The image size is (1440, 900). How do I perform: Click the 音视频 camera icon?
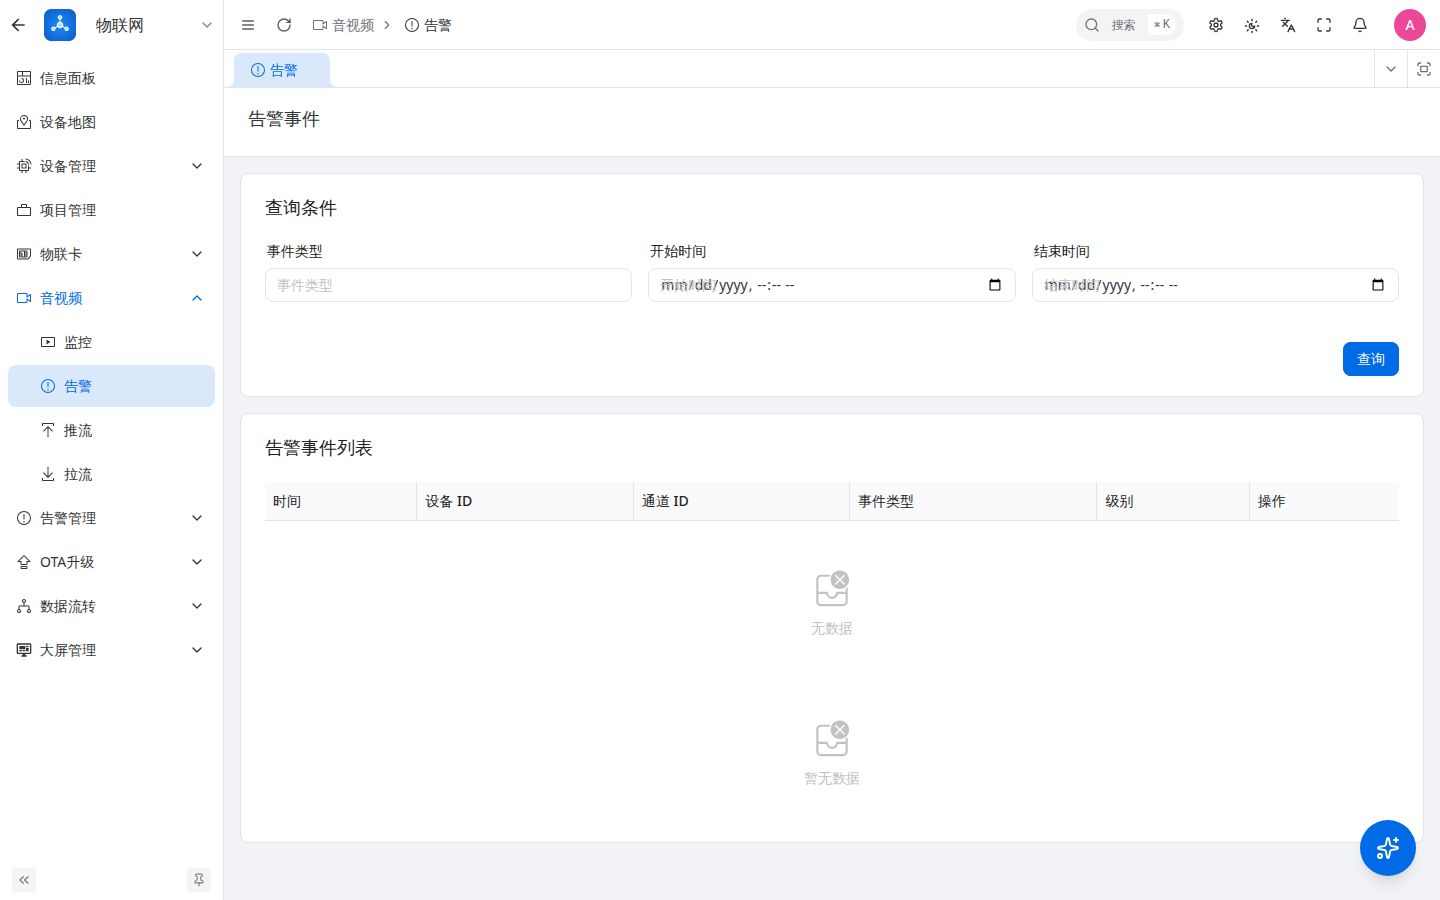coord(24,298)
